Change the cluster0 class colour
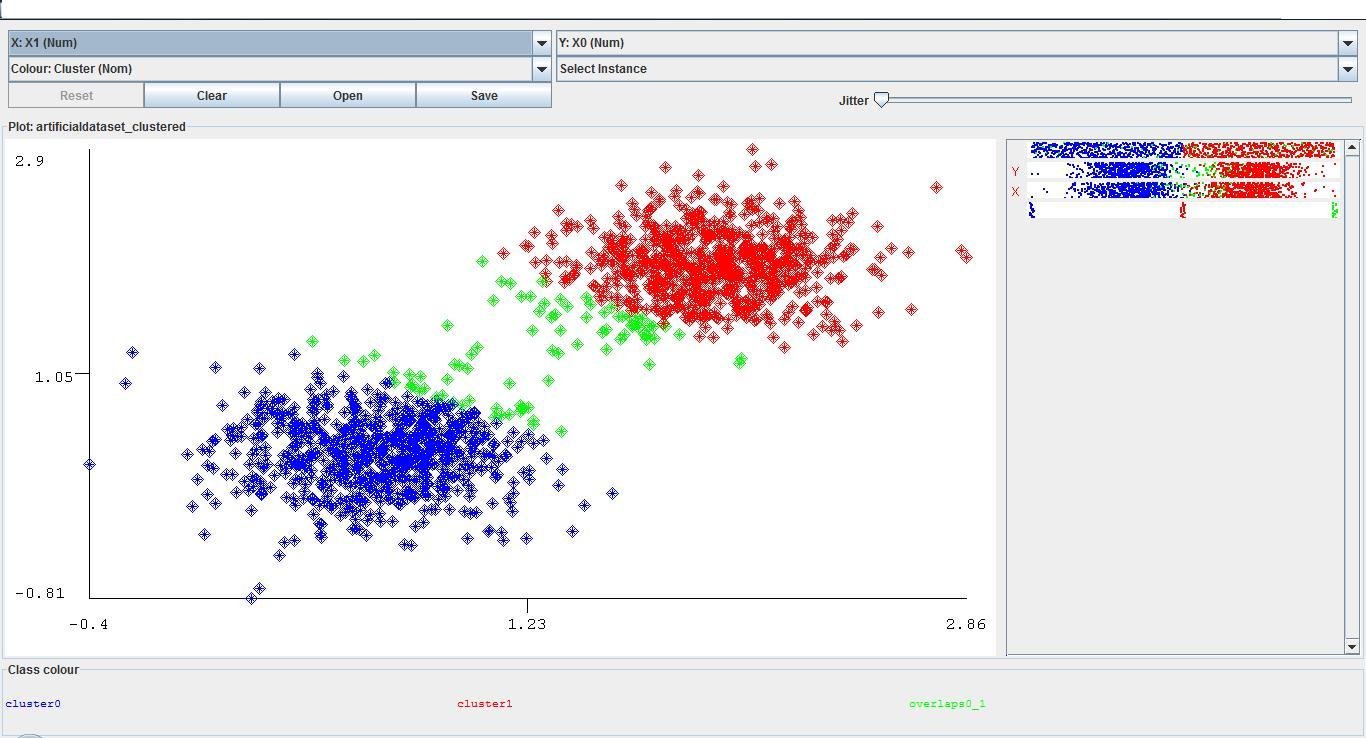1366x738 pixels. [33, 703]
